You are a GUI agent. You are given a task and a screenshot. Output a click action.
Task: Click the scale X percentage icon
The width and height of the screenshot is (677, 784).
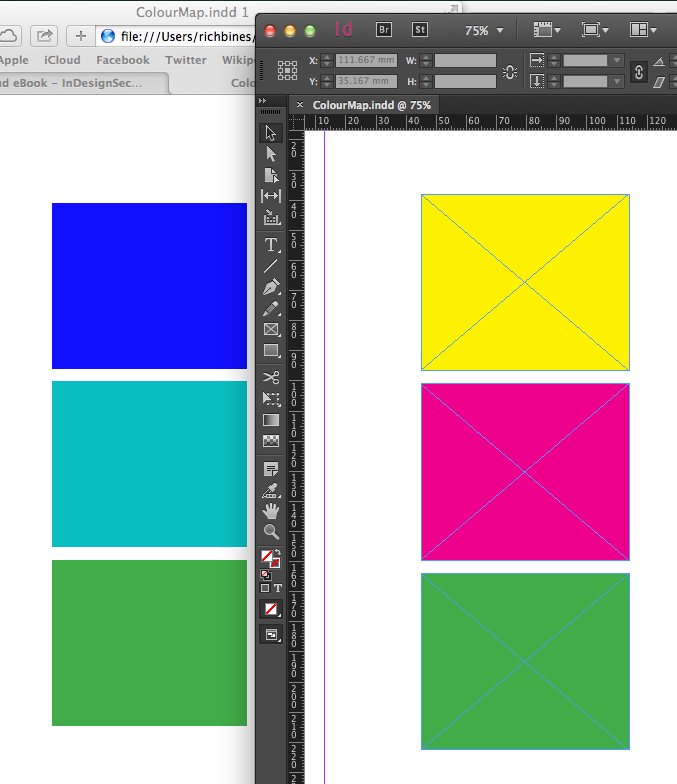coord(536,60)
